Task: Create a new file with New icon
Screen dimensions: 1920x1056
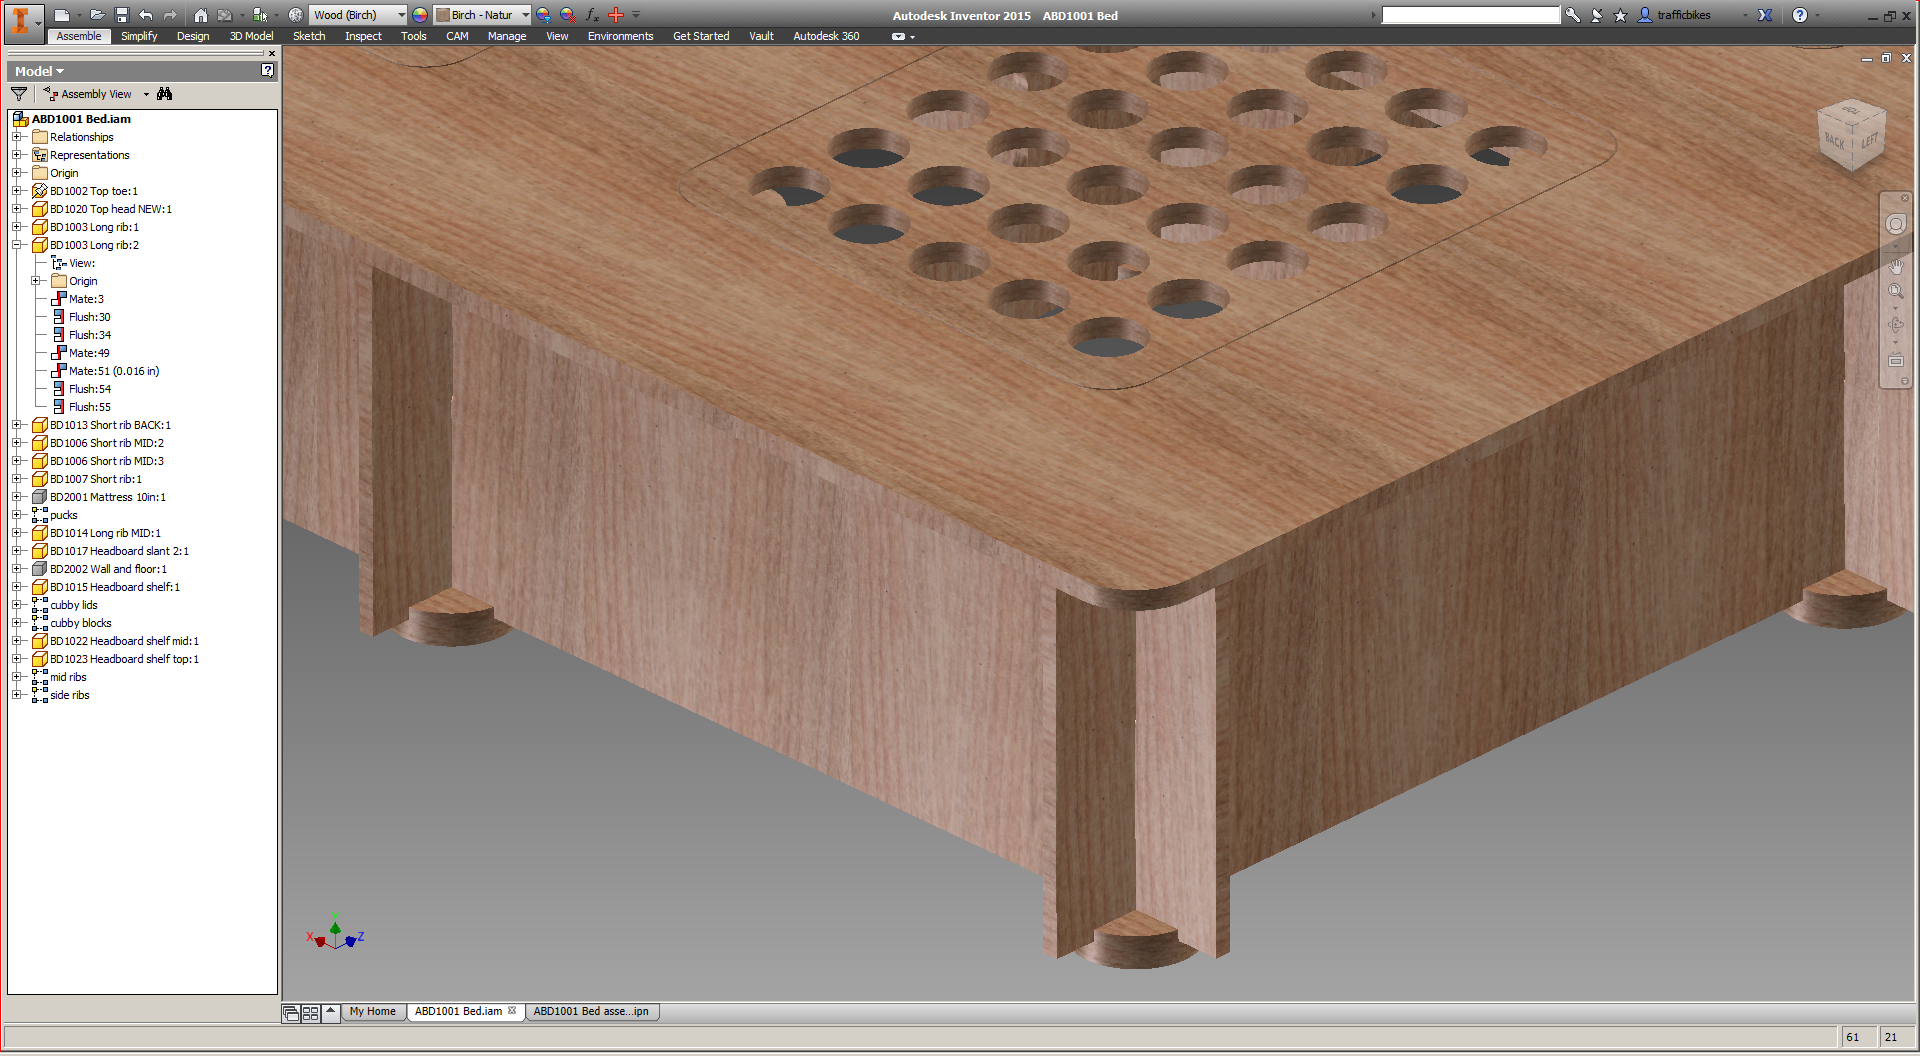Action: pyautogui.click(x=62, y=15)
